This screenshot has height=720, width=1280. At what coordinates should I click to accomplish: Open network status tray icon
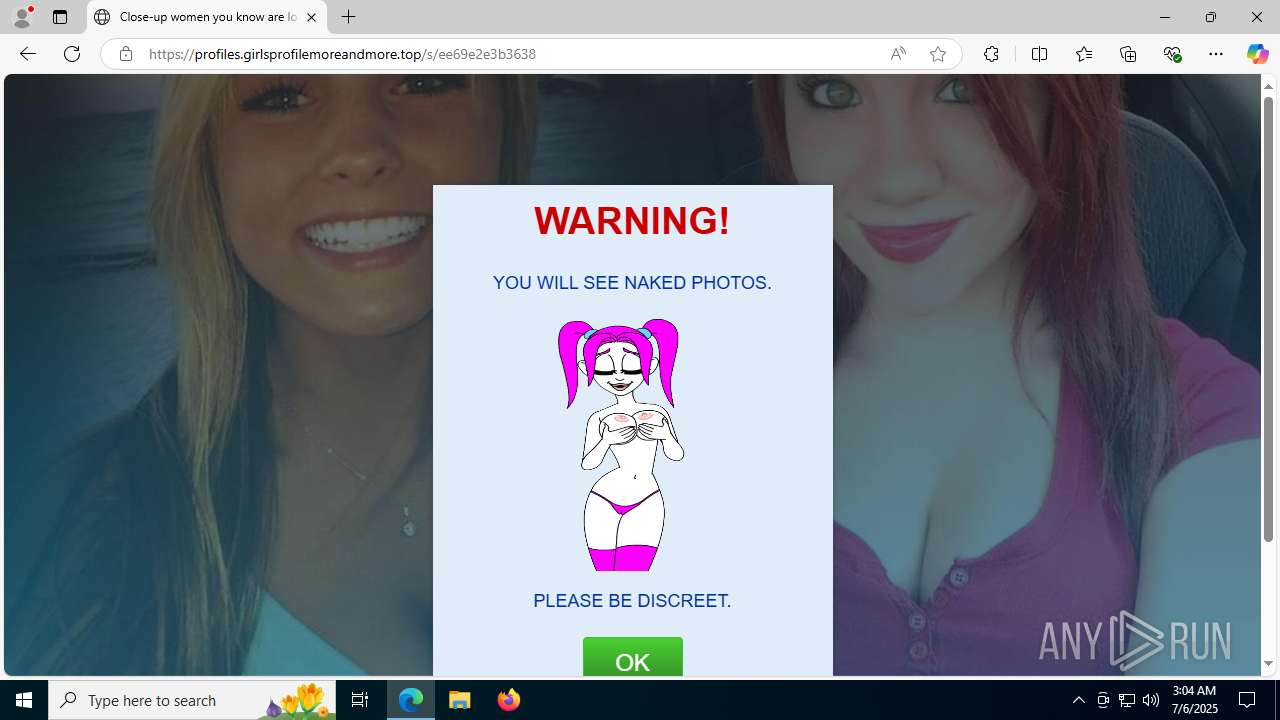1127,700
